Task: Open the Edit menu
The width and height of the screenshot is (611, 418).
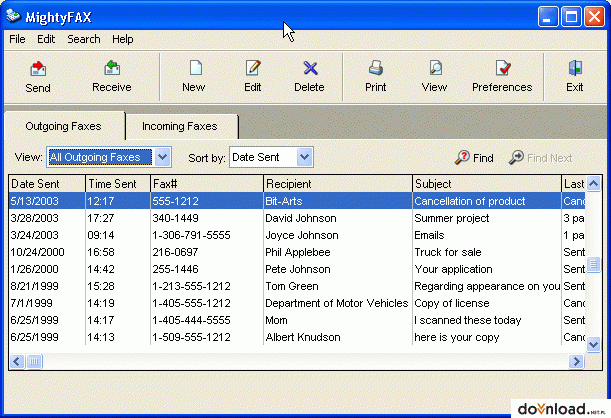Action: pyautogui.click(x=46, y=39)
